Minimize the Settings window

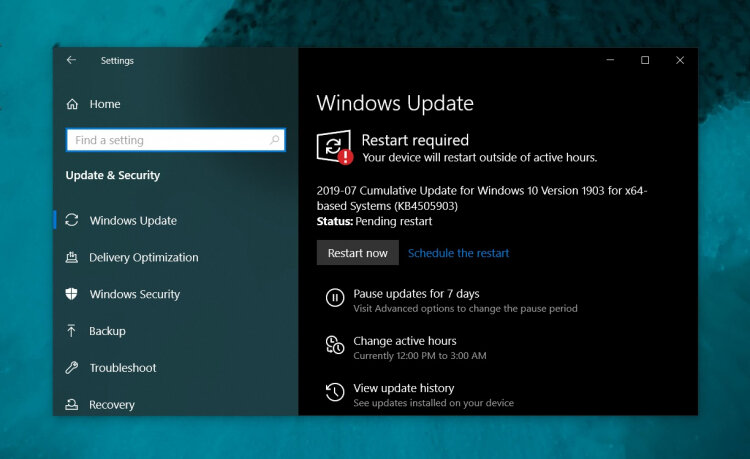pyautogui.click(x=610, y=60)
